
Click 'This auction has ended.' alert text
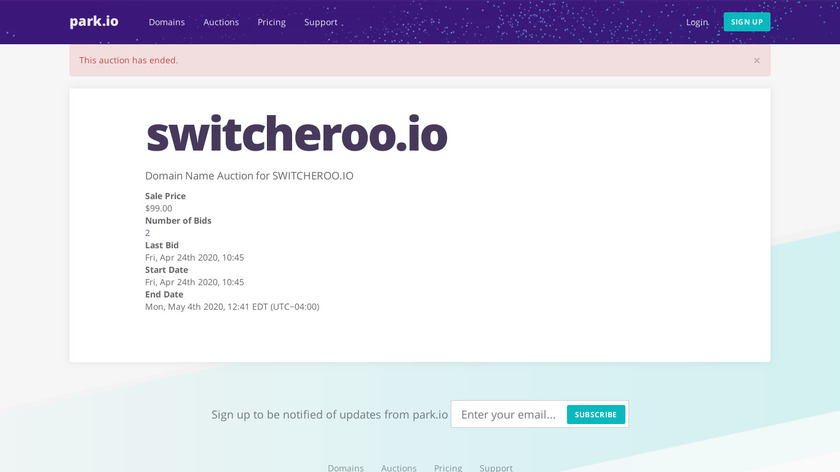[129, 60]
